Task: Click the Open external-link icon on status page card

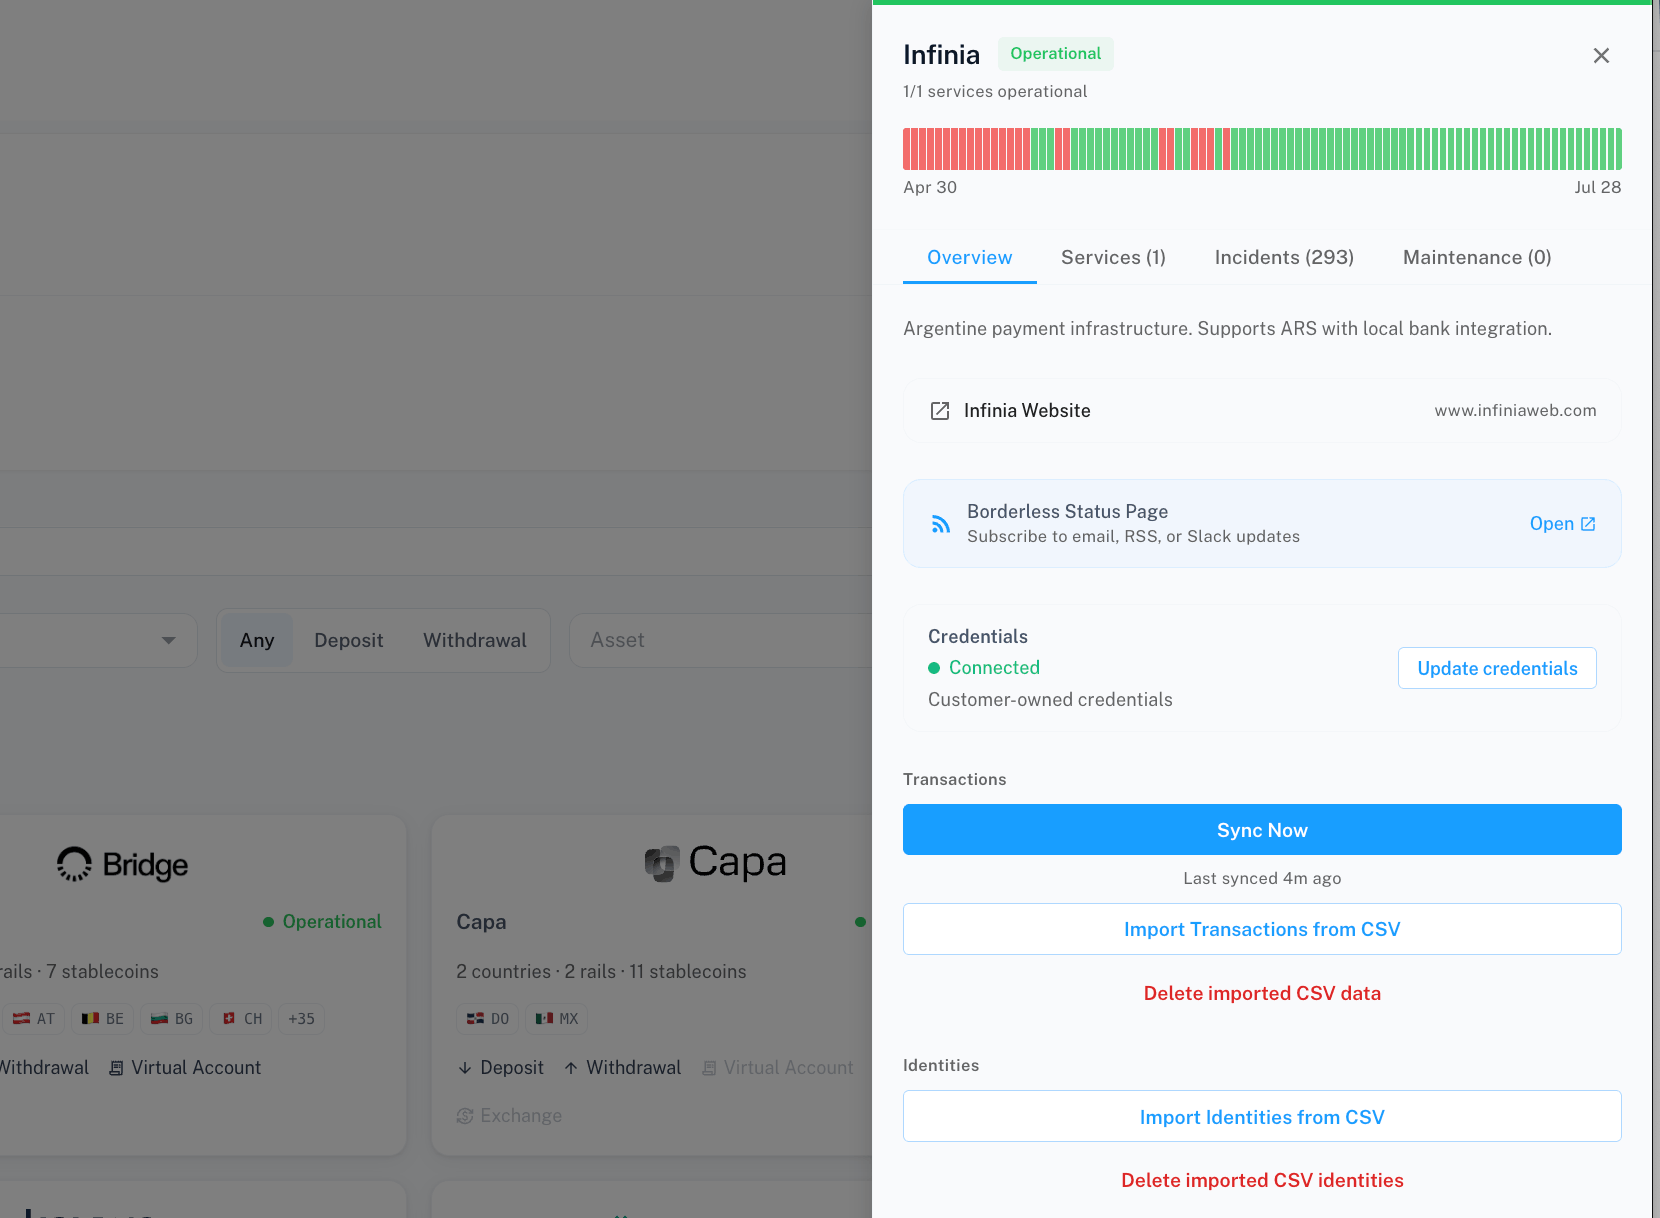Action: [x=1588, y=524]
